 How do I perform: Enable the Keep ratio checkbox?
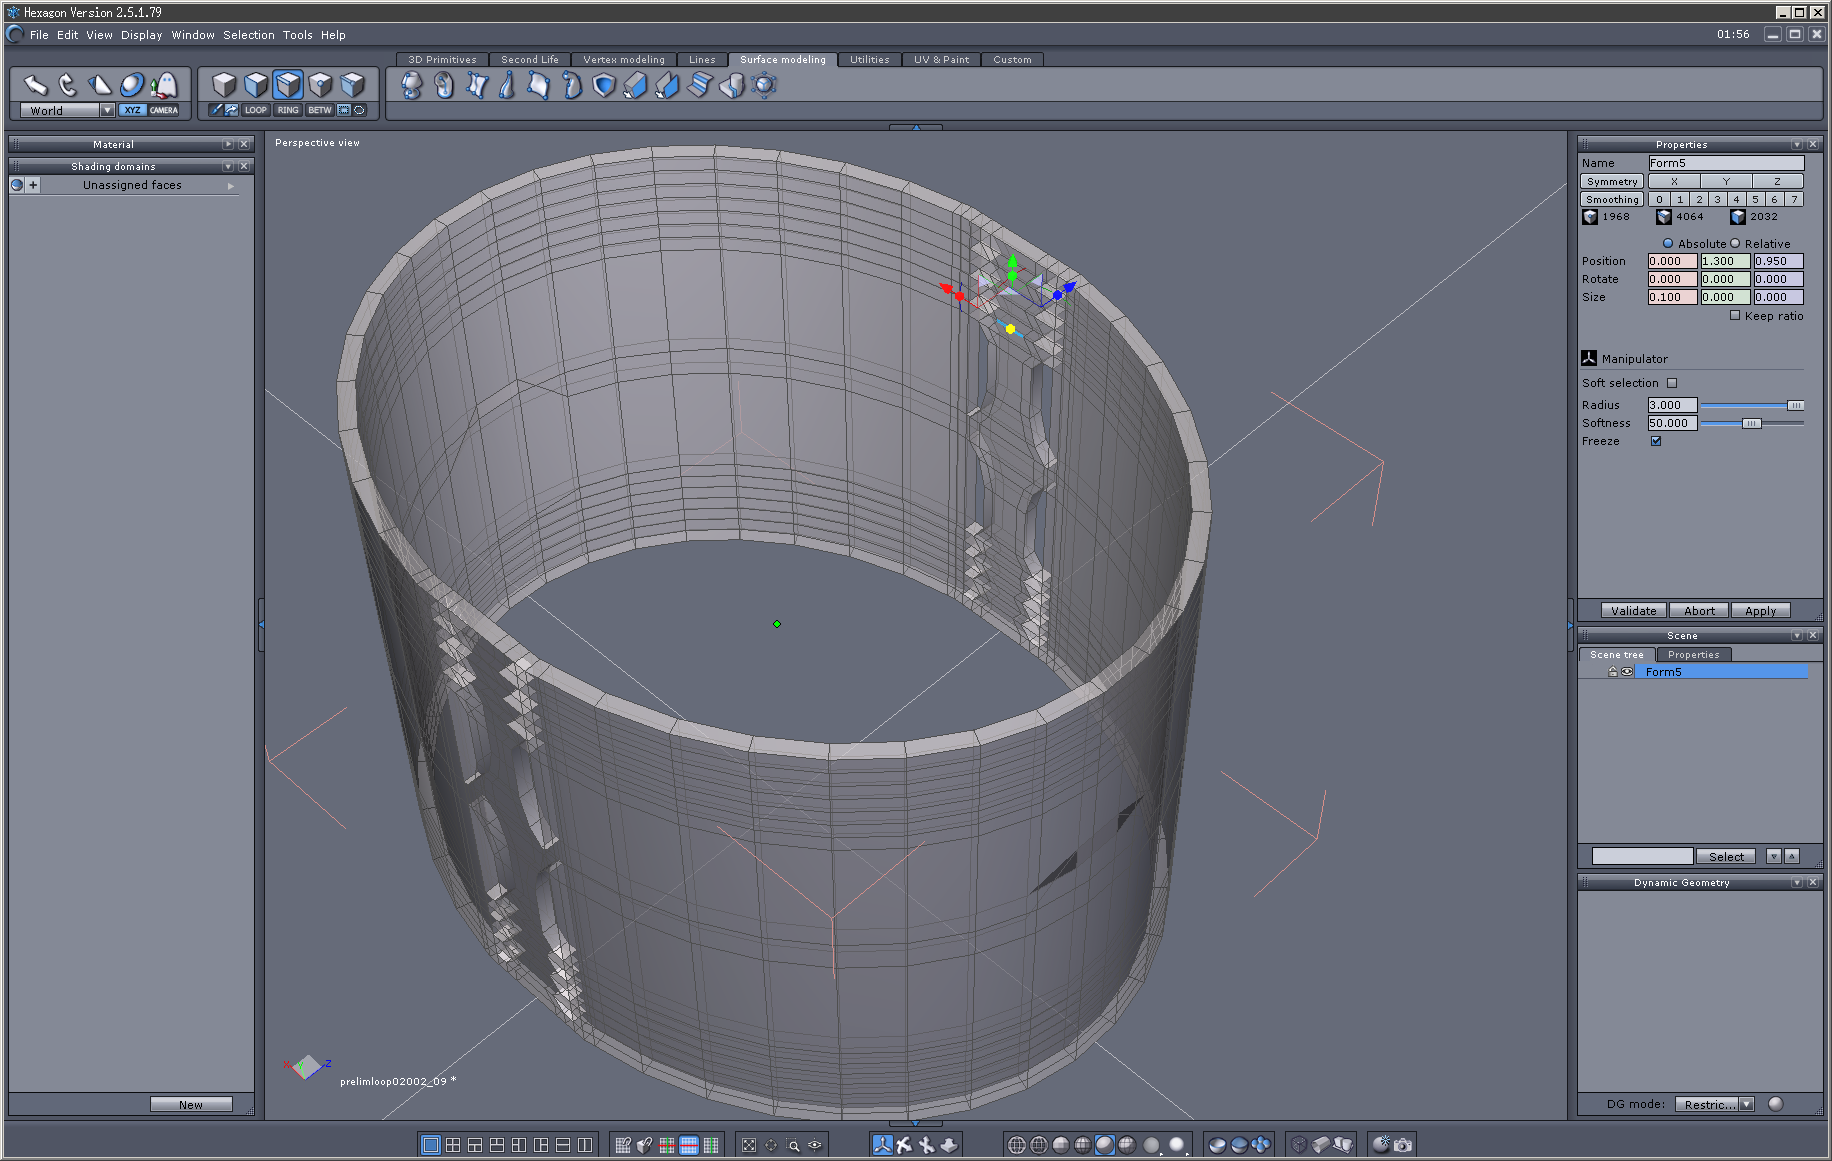pos(1735,315)
